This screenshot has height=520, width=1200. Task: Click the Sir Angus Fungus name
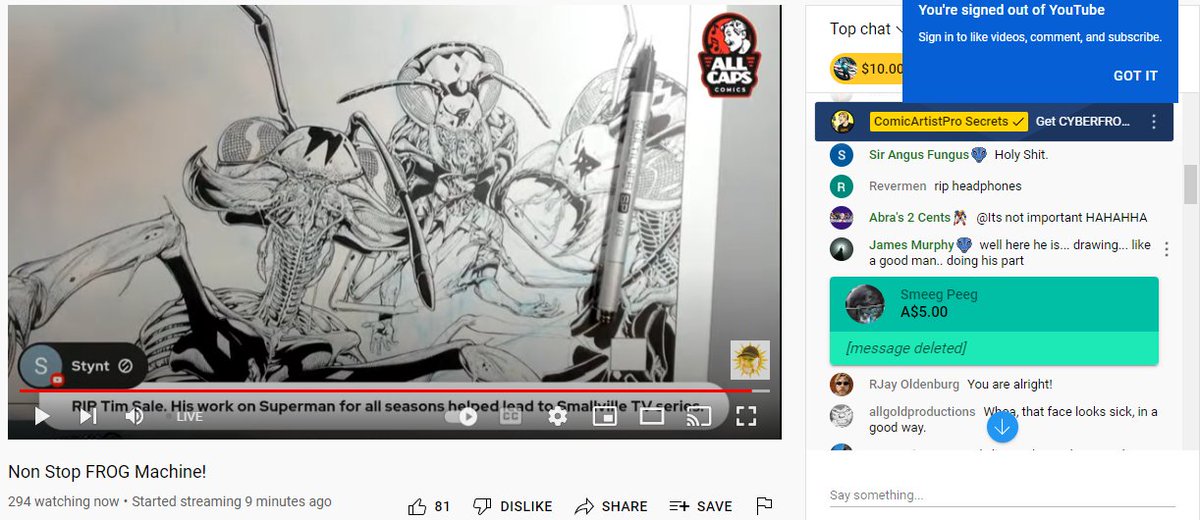coord(919,155)
